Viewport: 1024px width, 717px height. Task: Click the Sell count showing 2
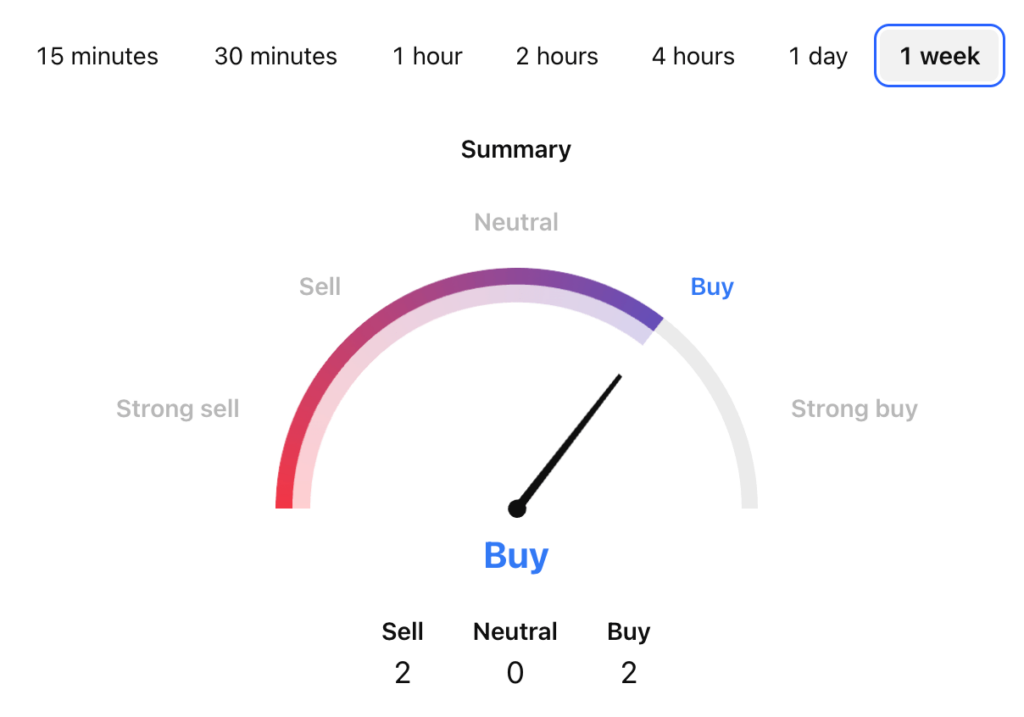[x=402, y=673]
